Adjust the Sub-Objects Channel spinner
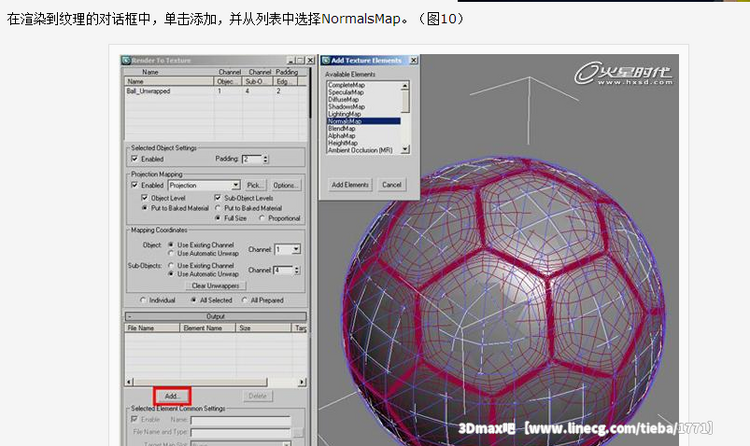Image resolution: width=750 pixels, height=446 pixels. (297, 270)
